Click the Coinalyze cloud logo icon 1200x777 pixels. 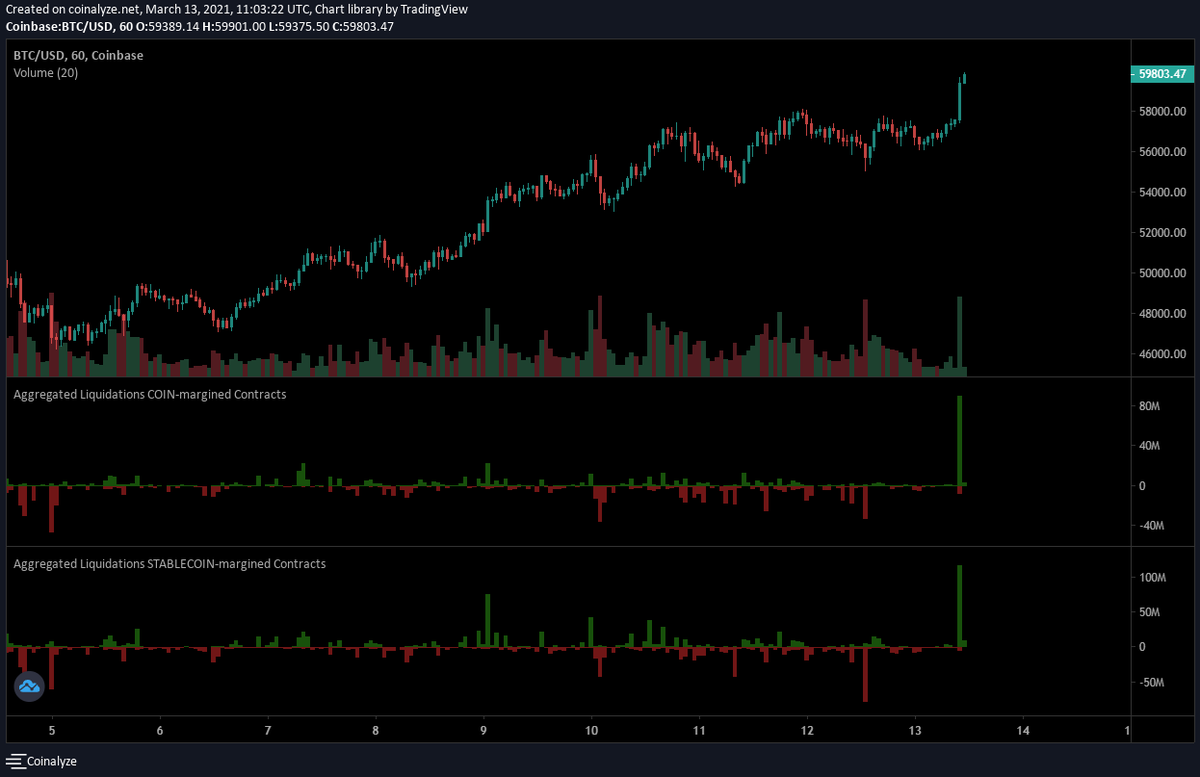click(29, 685)
